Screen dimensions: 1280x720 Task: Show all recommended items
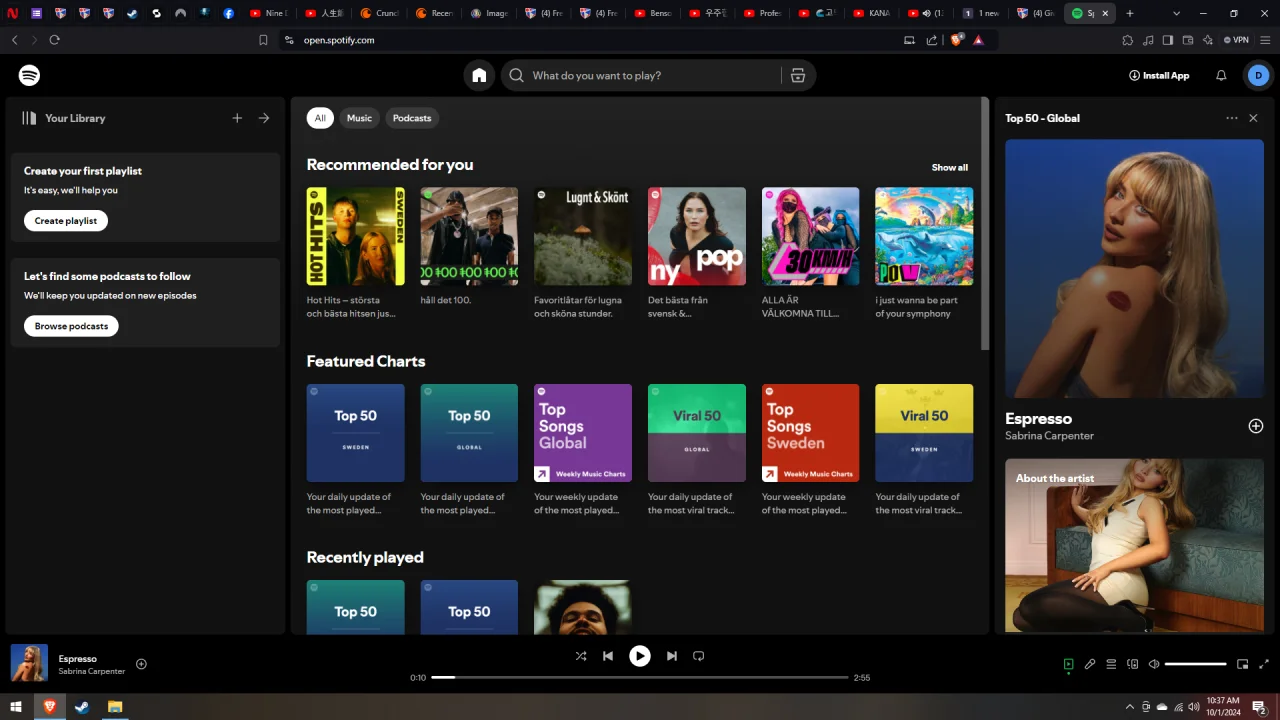pos(950,167)
